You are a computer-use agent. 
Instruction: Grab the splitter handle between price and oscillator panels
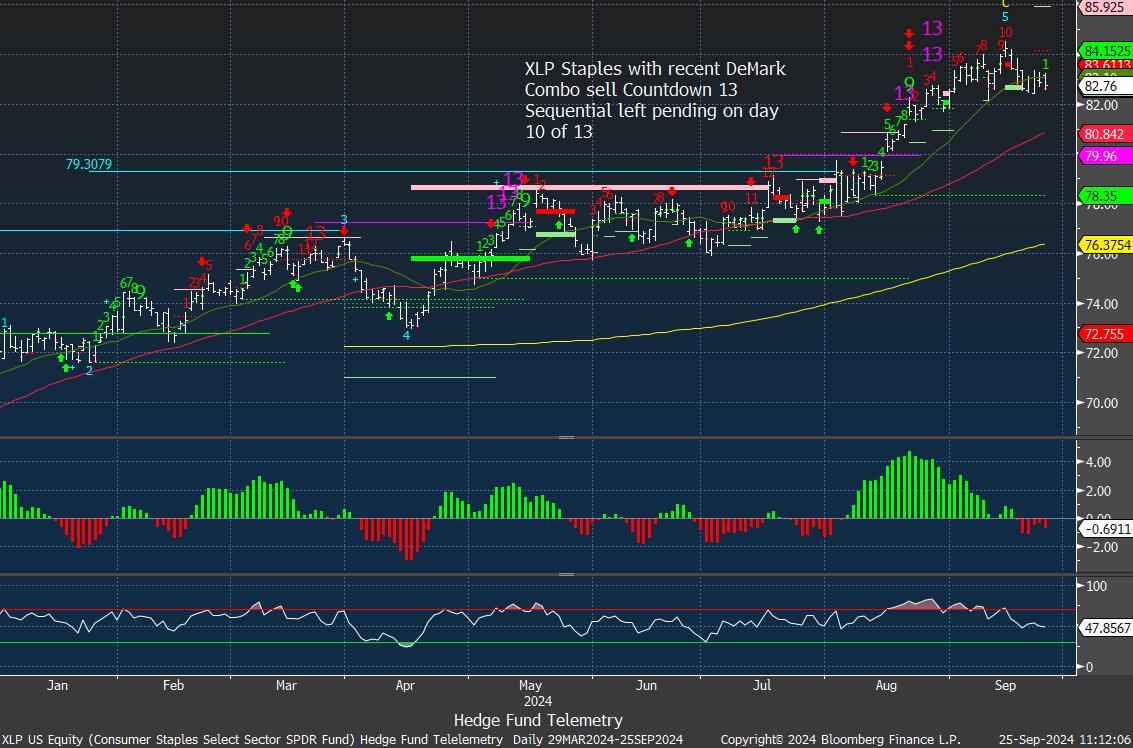pos(566,437)
